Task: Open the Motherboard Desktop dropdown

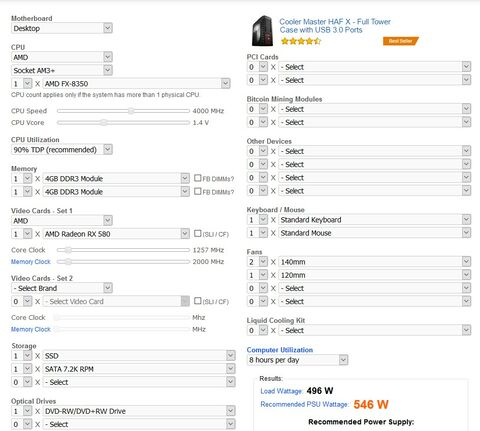Action: pyautogui.click(x=62, y=28)
